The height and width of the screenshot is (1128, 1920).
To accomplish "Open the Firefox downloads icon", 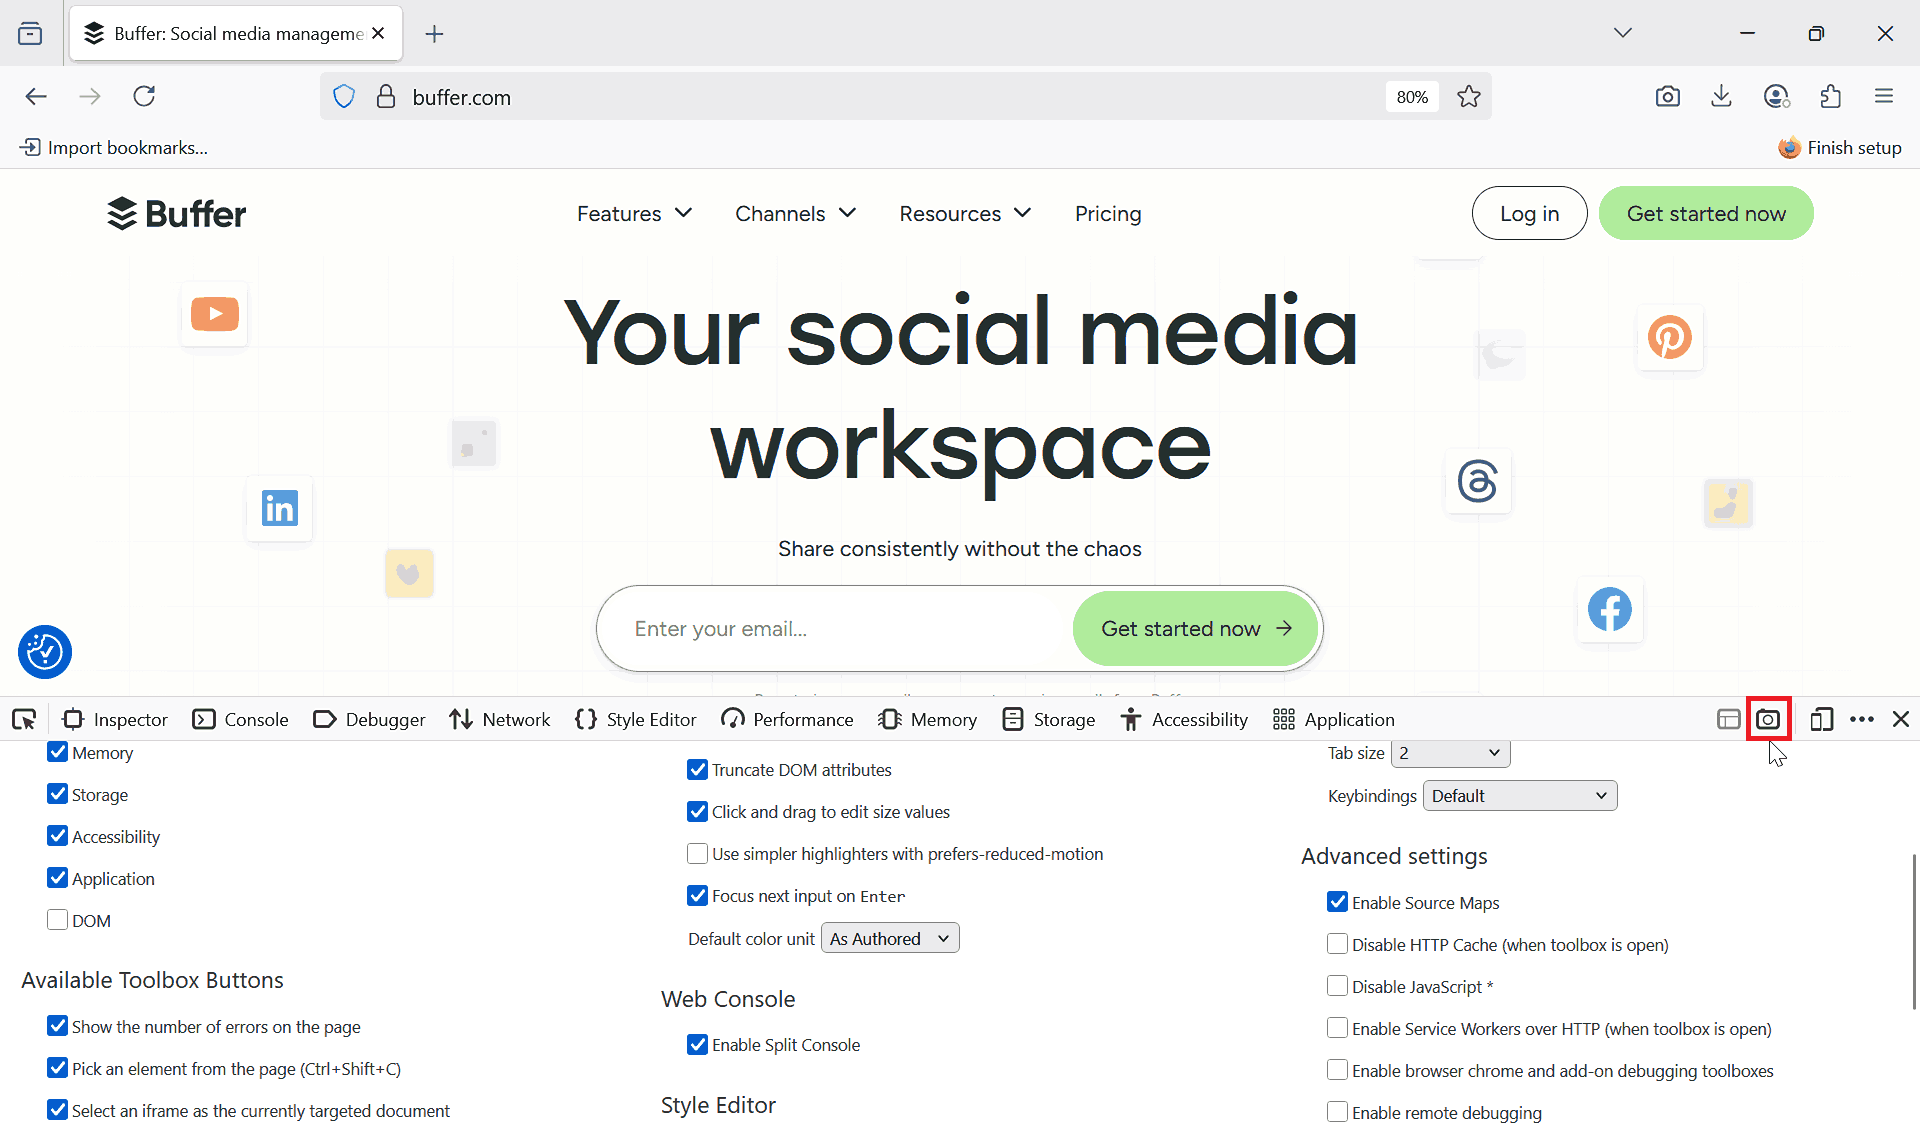I will [1721, 96].
